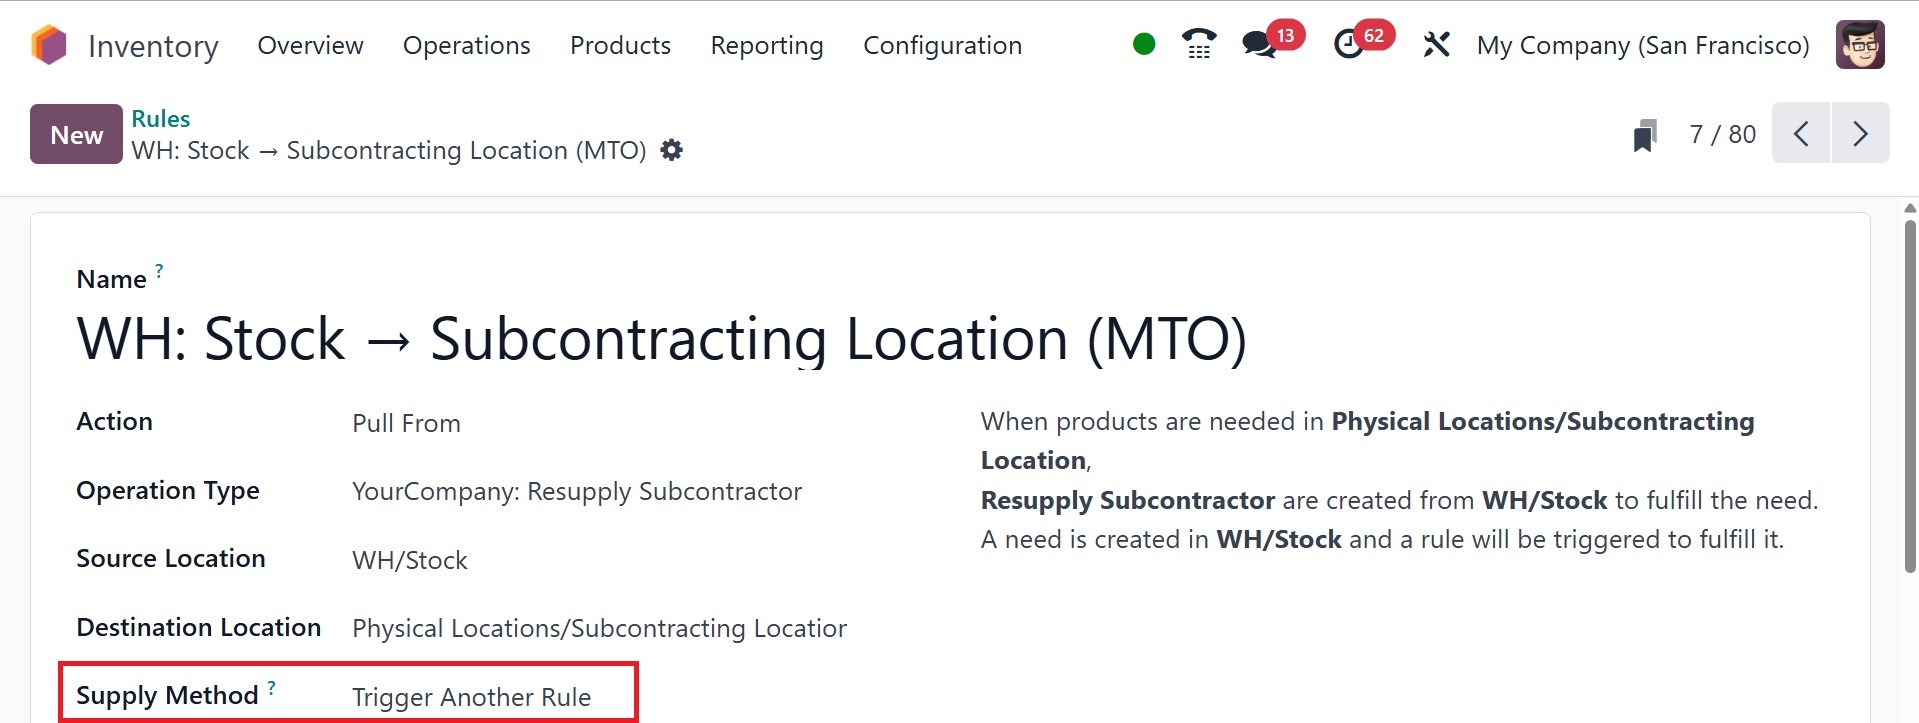Open the Operations menu
Image resolution: width=1919 pixels, height=723 pixels.
point(466,45)
